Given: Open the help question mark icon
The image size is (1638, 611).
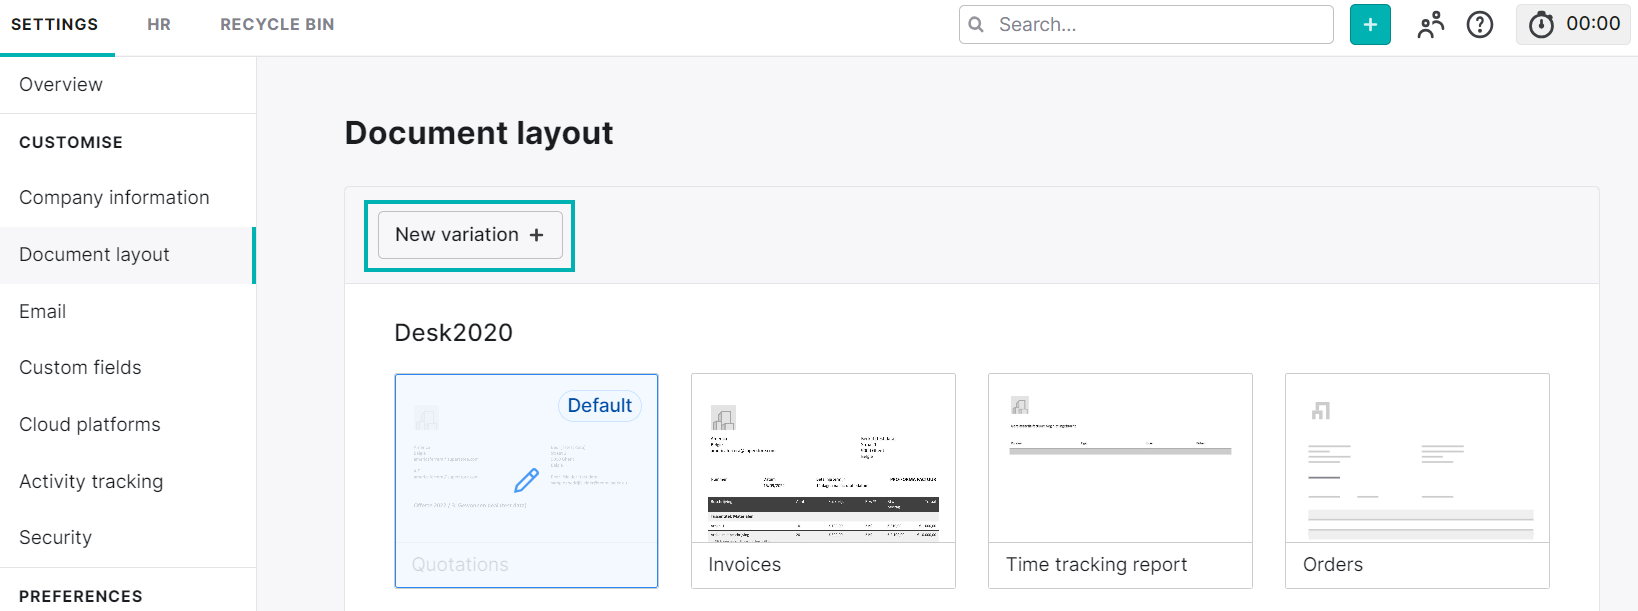Looking at the screenshot, I should (1480, 25).
